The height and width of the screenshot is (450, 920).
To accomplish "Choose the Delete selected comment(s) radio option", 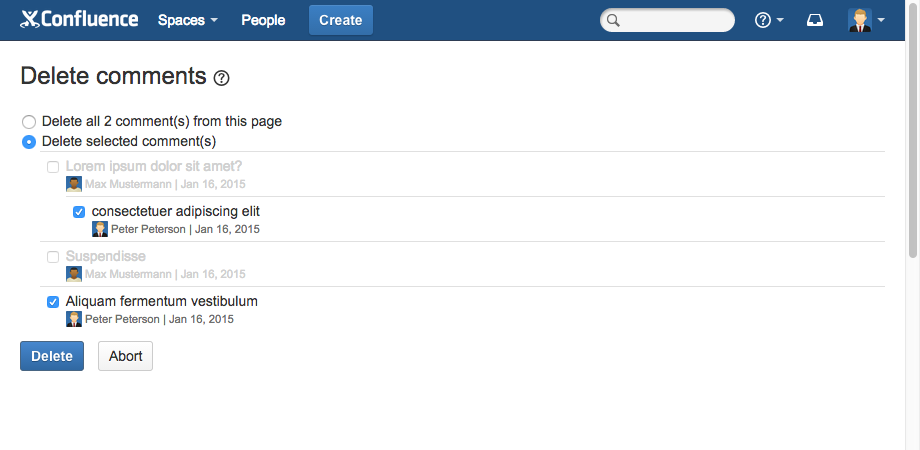I will [29, 142].
